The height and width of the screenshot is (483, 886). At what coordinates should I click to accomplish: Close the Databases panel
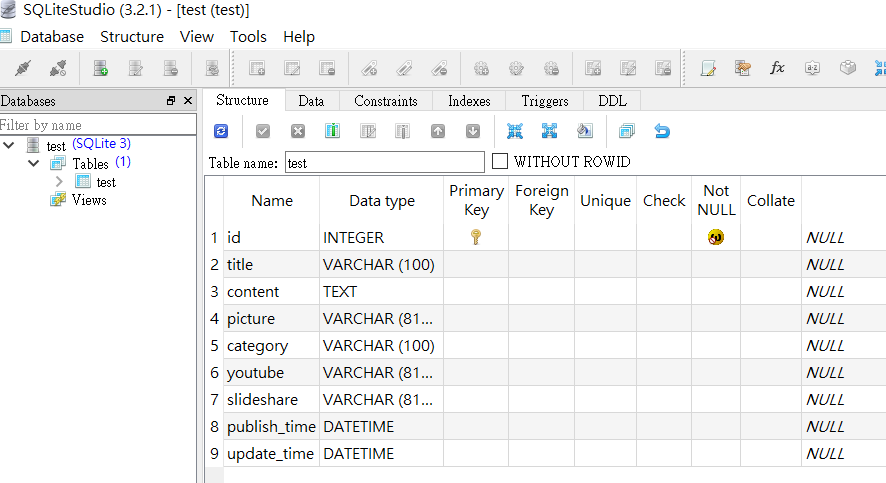188,101
